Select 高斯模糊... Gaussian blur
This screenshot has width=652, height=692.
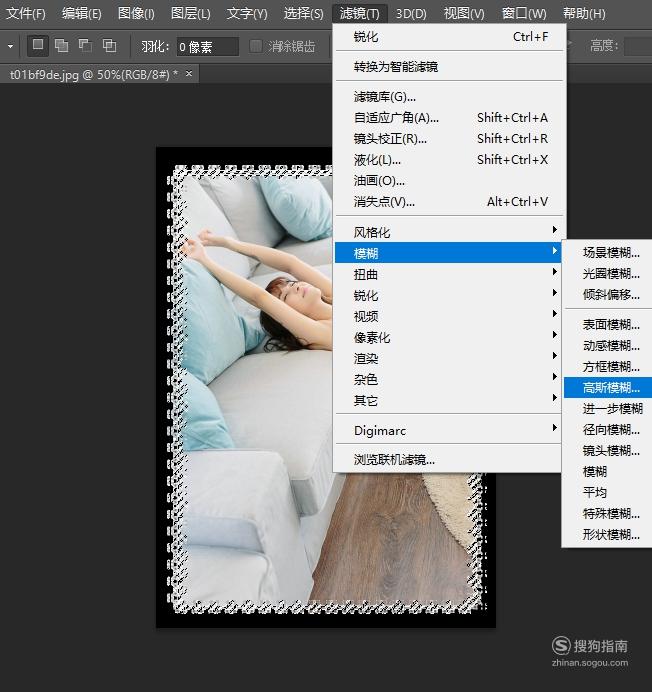(x=608, y=387)
